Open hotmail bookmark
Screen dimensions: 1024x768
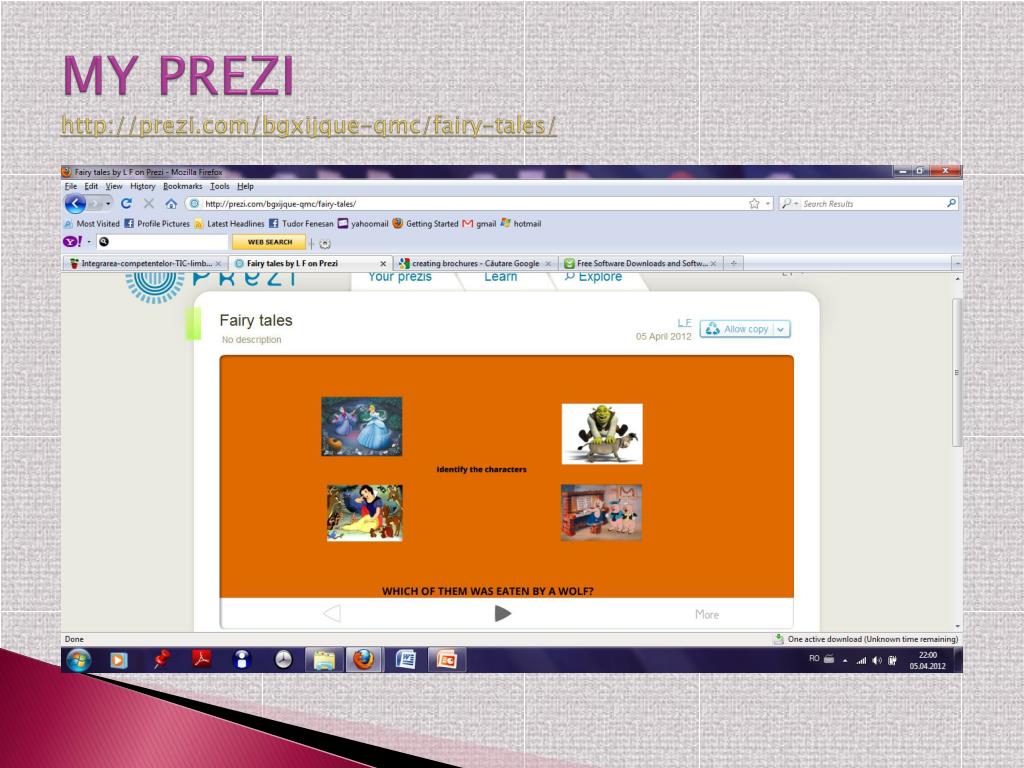520,223
